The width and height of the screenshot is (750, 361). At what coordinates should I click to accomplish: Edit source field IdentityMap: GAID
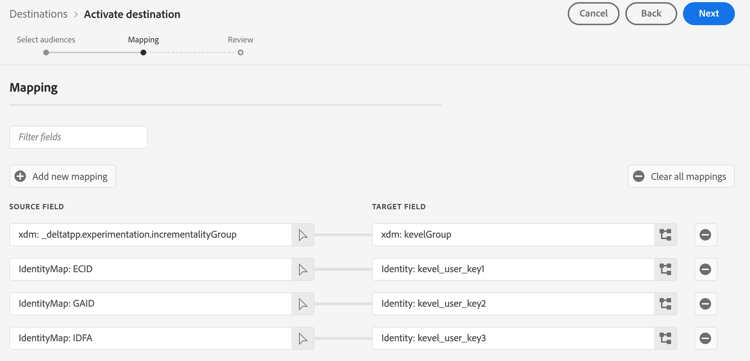(151, 304)
